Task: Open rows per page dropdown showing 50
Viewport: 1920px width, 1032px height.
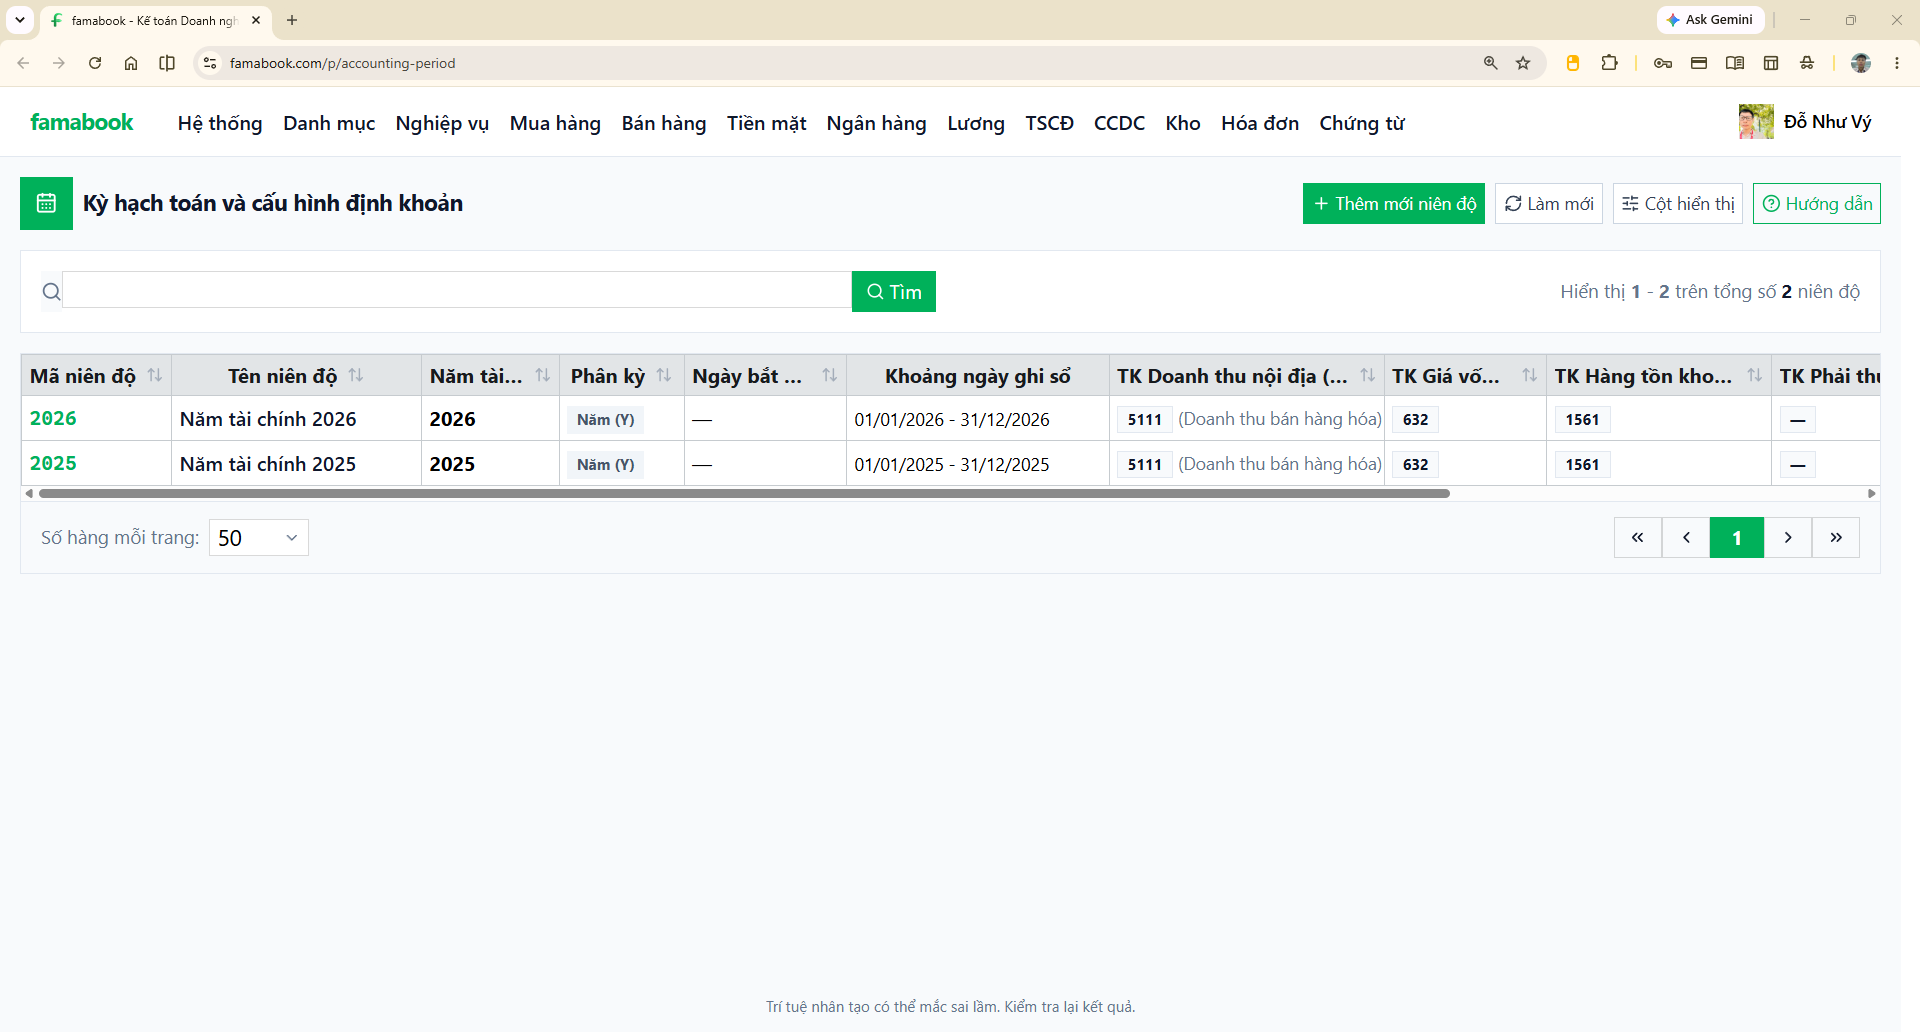Action: (259, 538)
